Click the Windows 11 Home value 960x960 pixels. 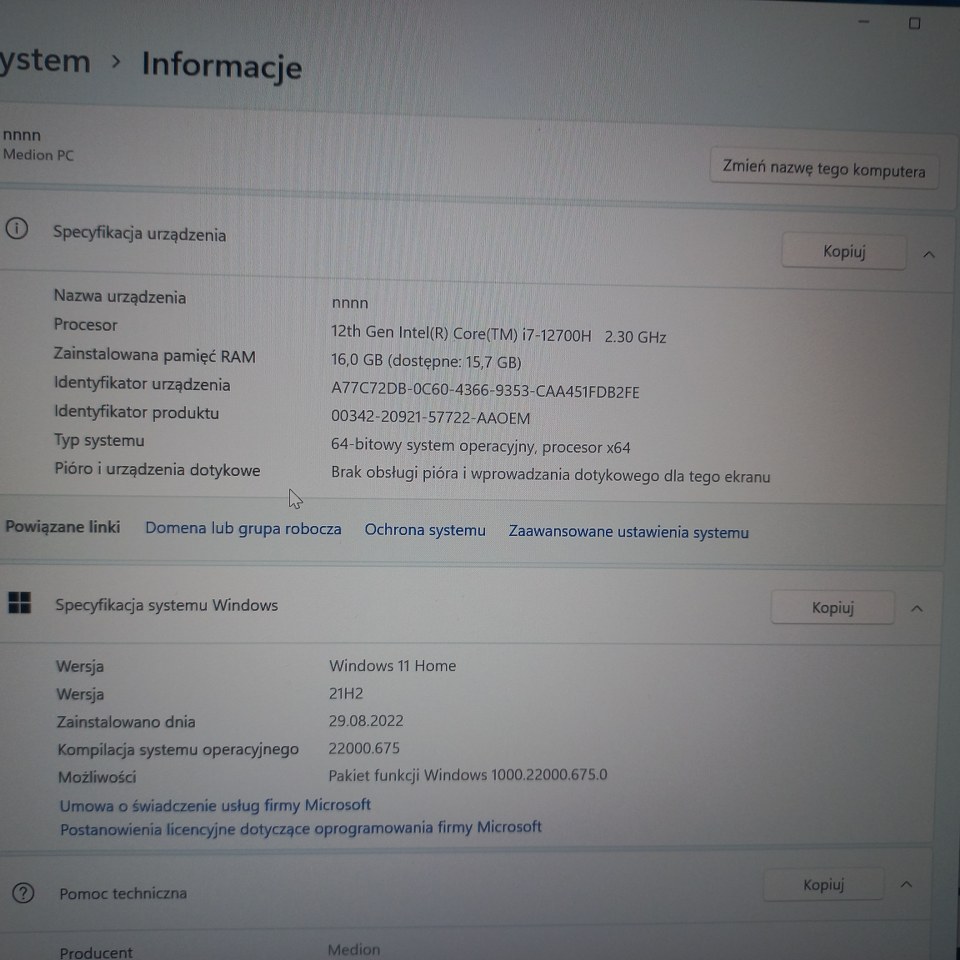tap(392, 666)
